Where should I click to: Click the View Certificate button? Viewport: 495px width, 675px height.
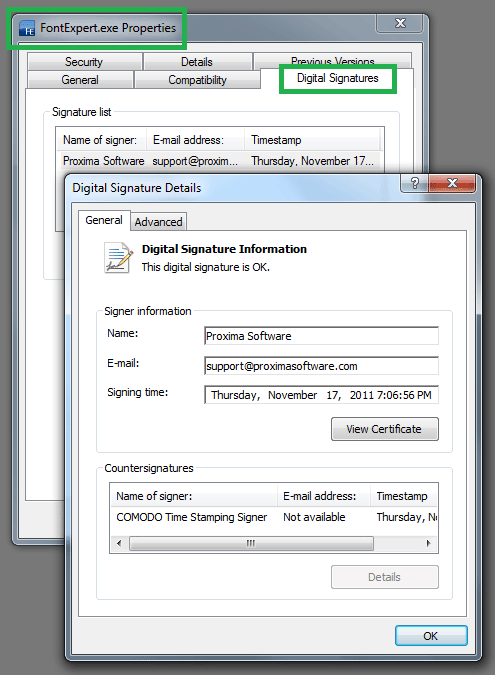coord(385,429)
